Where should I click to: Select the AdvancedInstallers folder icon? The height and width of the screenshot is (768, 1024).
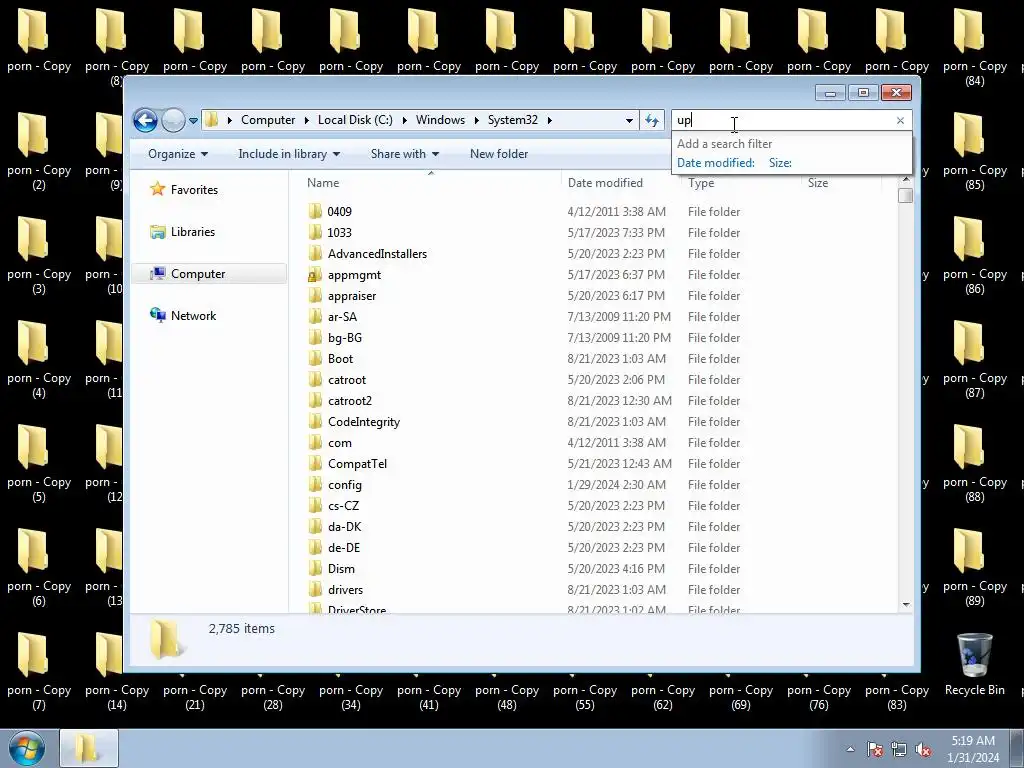(x=315, y=253)
